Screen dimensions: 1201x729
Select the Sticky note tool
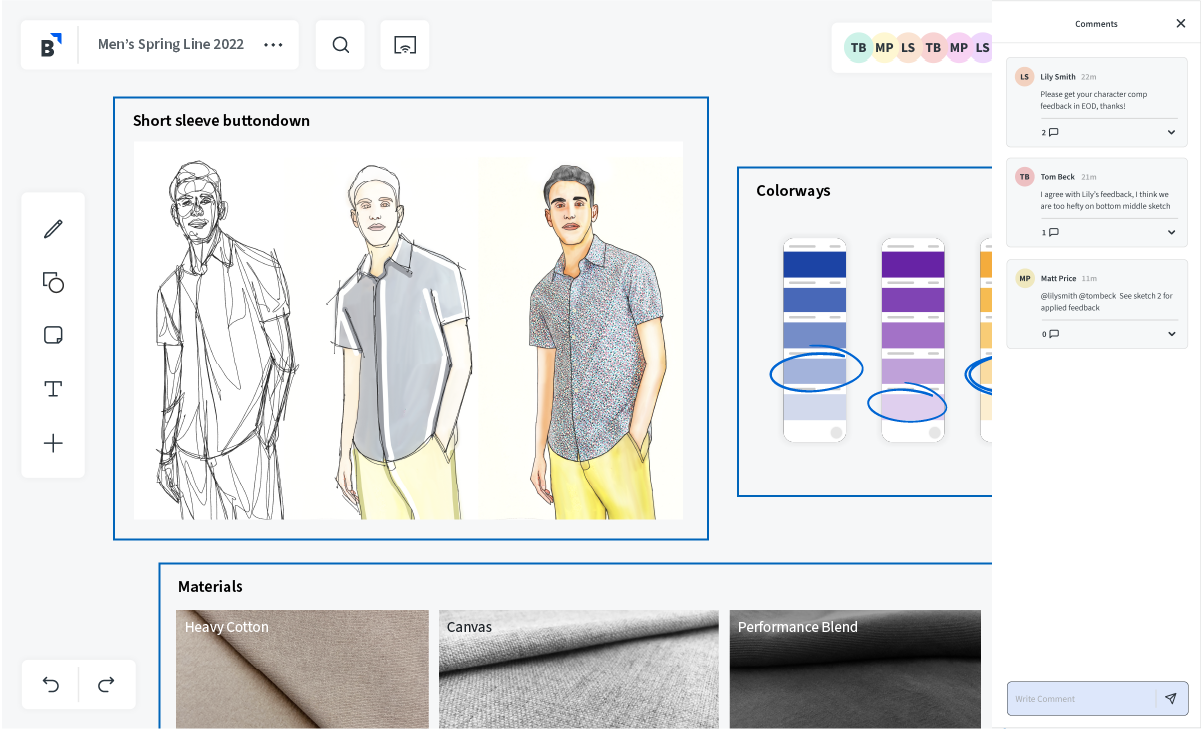(x=53, y=335)
